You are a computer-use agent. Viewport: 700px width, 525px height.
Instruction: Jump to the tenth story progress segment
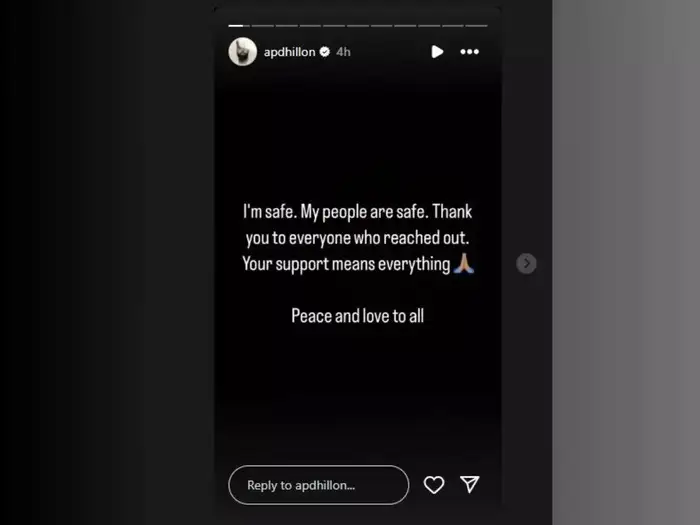[453, 26]
